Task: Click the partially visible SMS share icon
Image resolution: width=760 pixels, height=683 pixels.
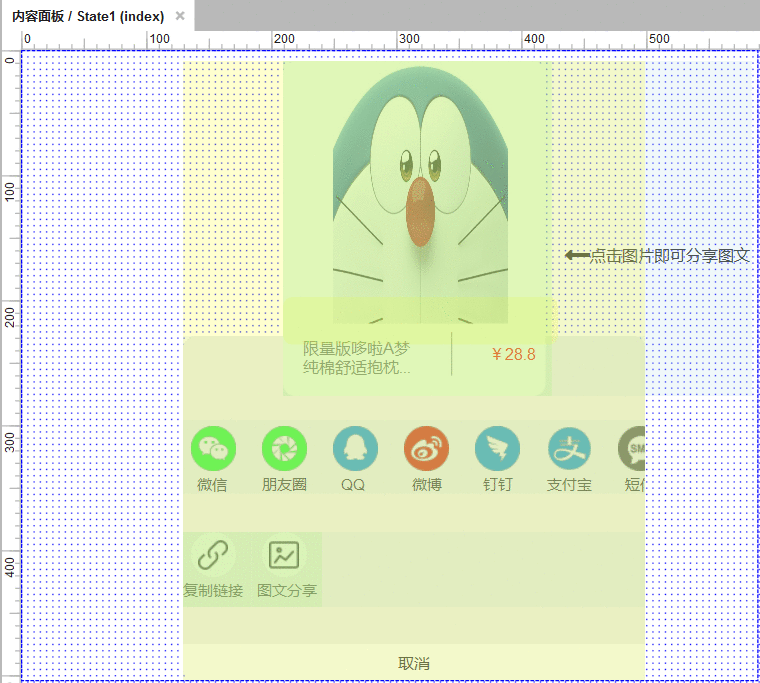Action: pos(632,448)
